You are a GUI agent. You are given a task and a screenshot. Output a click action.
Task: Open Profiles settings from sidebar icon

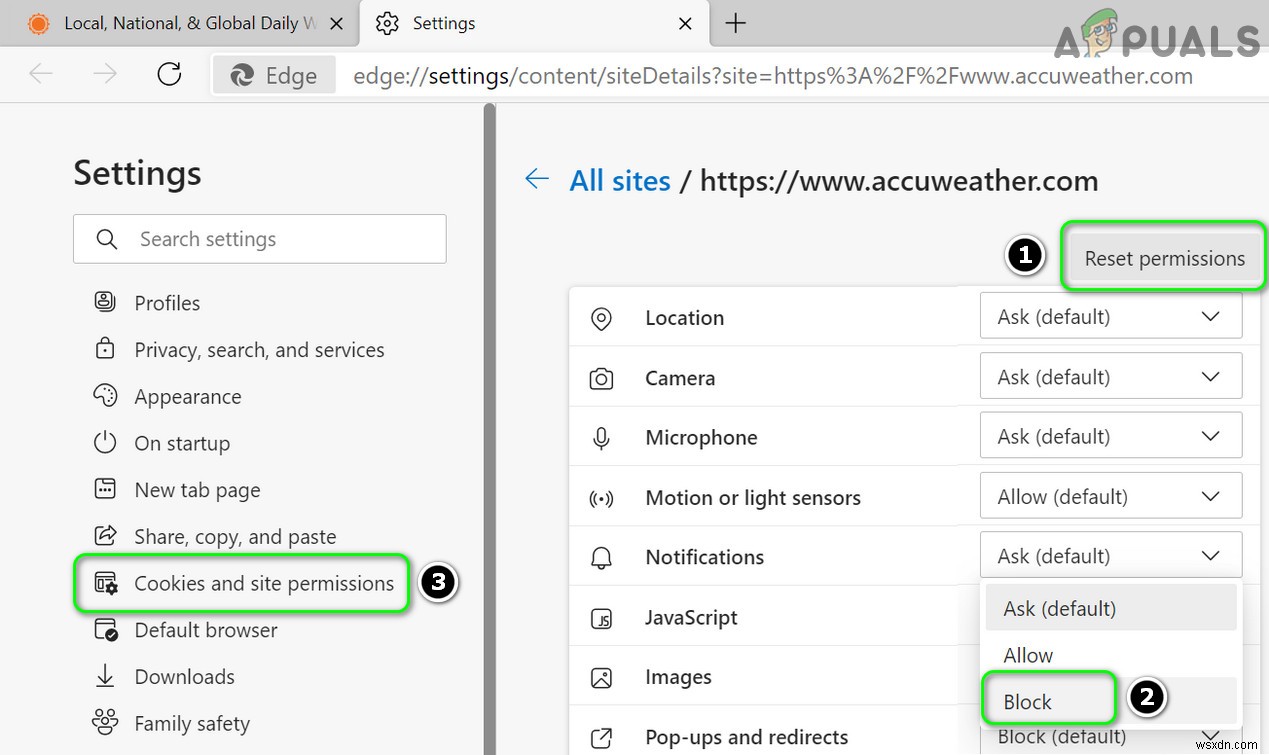coord(105,302)
